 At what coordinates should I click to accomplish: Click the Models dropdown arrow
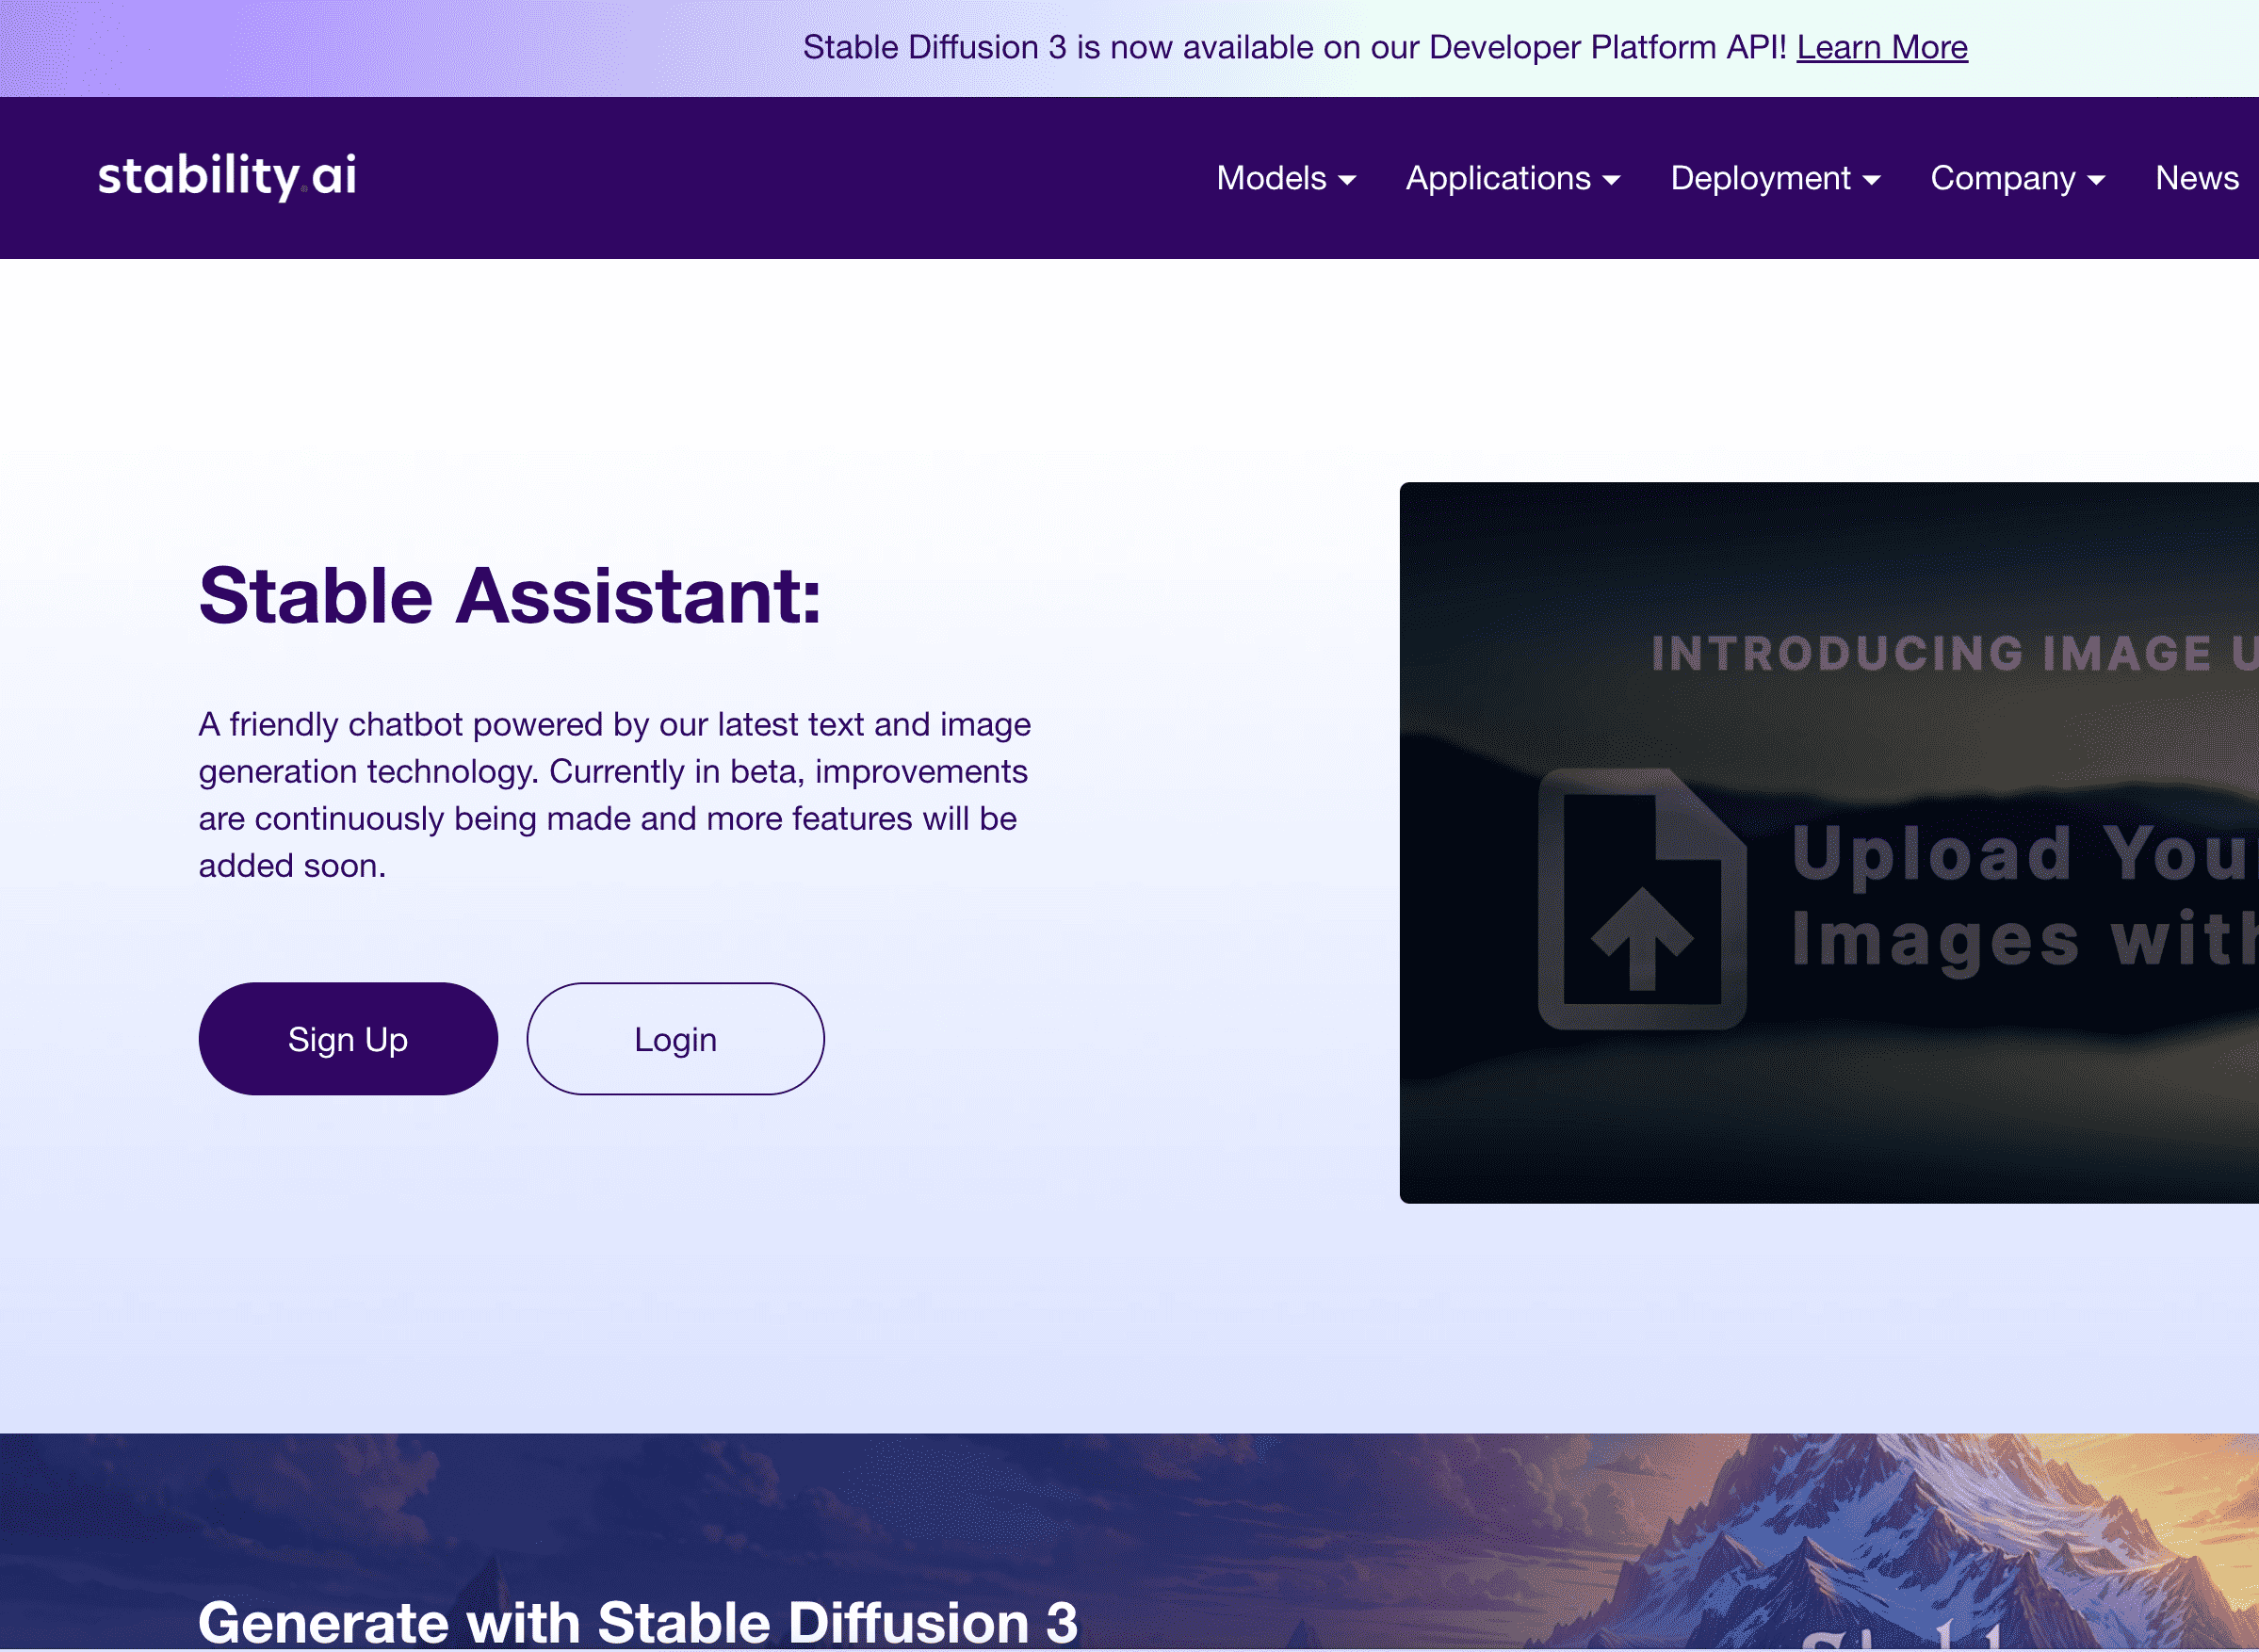tap(1347, 180)
